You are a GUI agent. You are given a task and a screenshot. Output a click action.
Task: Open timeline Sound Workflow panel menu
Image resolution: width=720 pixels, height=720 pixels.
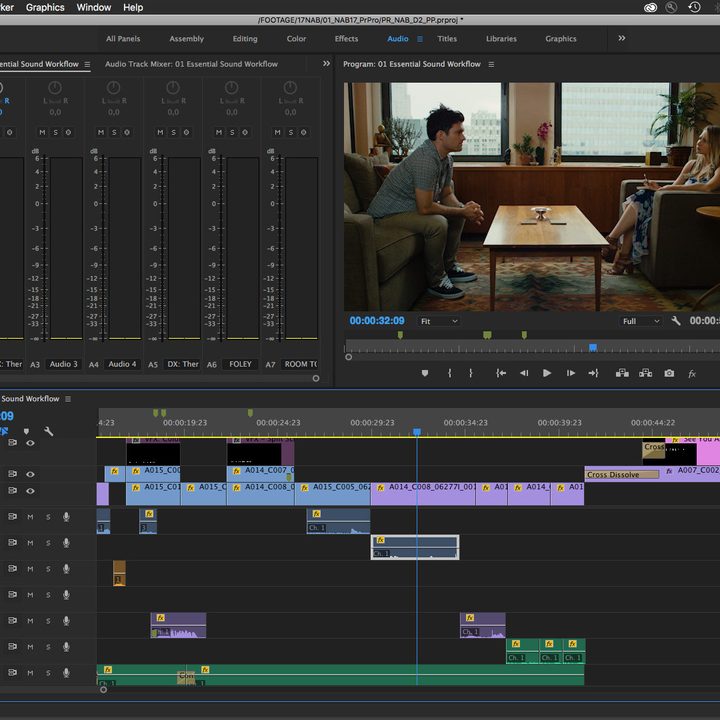pyautogui.click(x=68, y=399)
